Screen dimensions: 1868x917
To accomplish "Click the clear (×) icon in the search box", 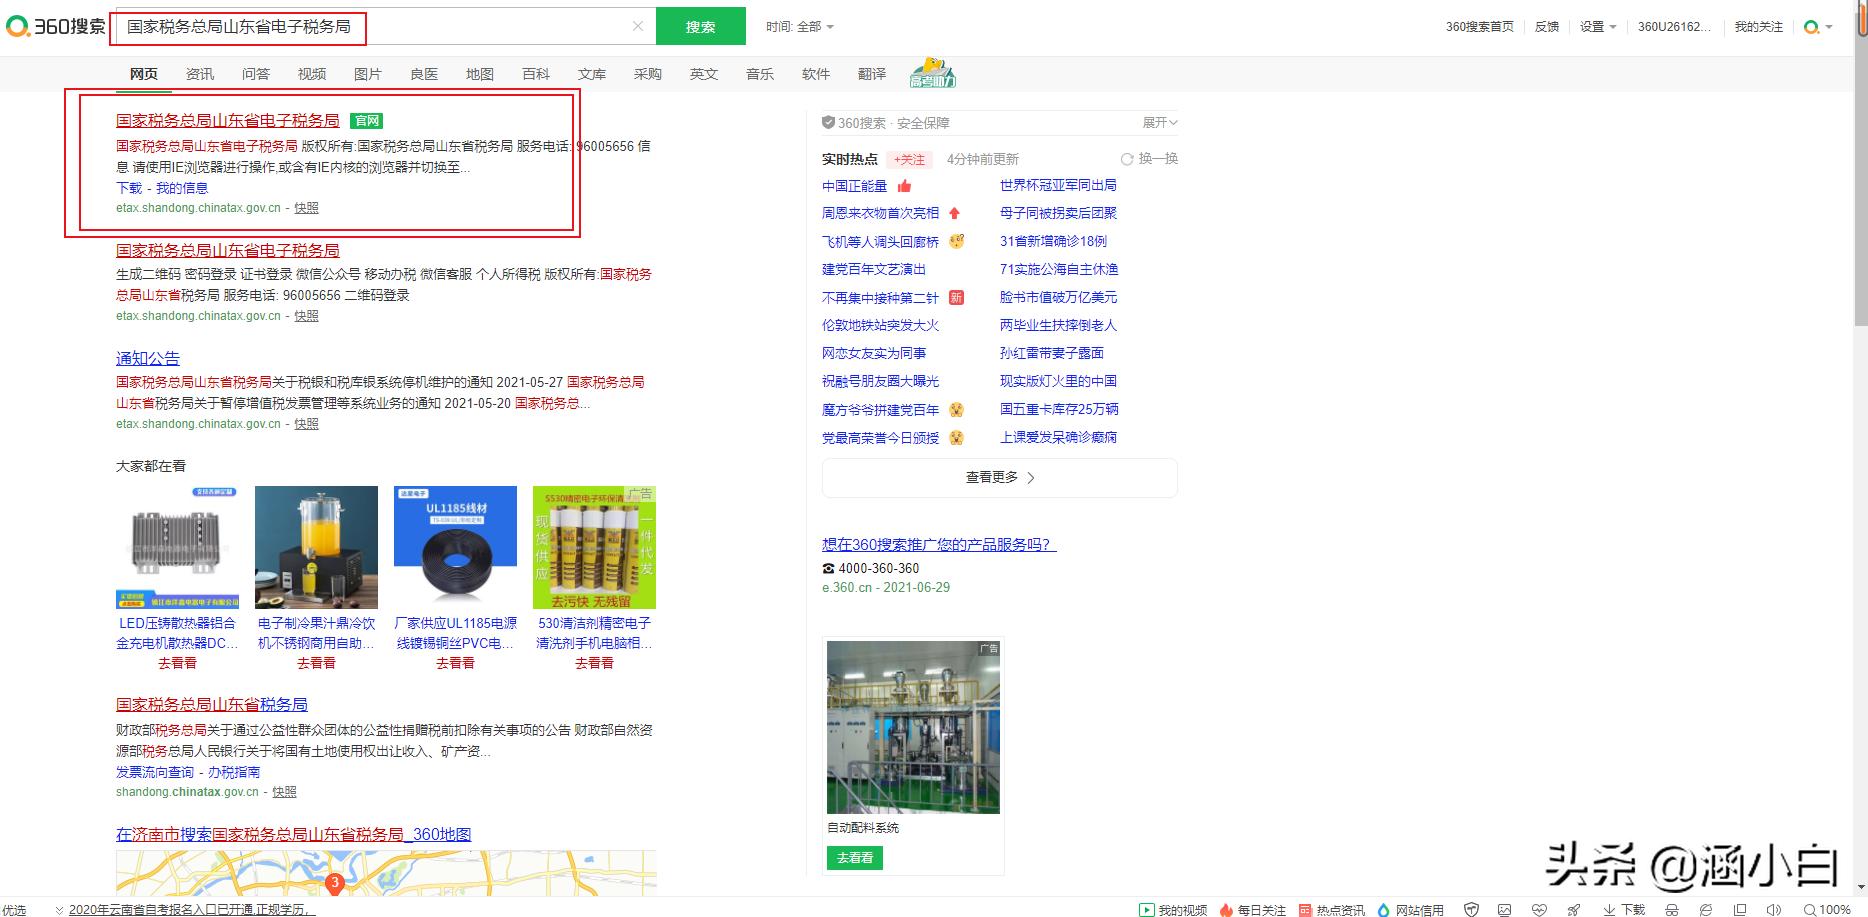I will point(638,27).
